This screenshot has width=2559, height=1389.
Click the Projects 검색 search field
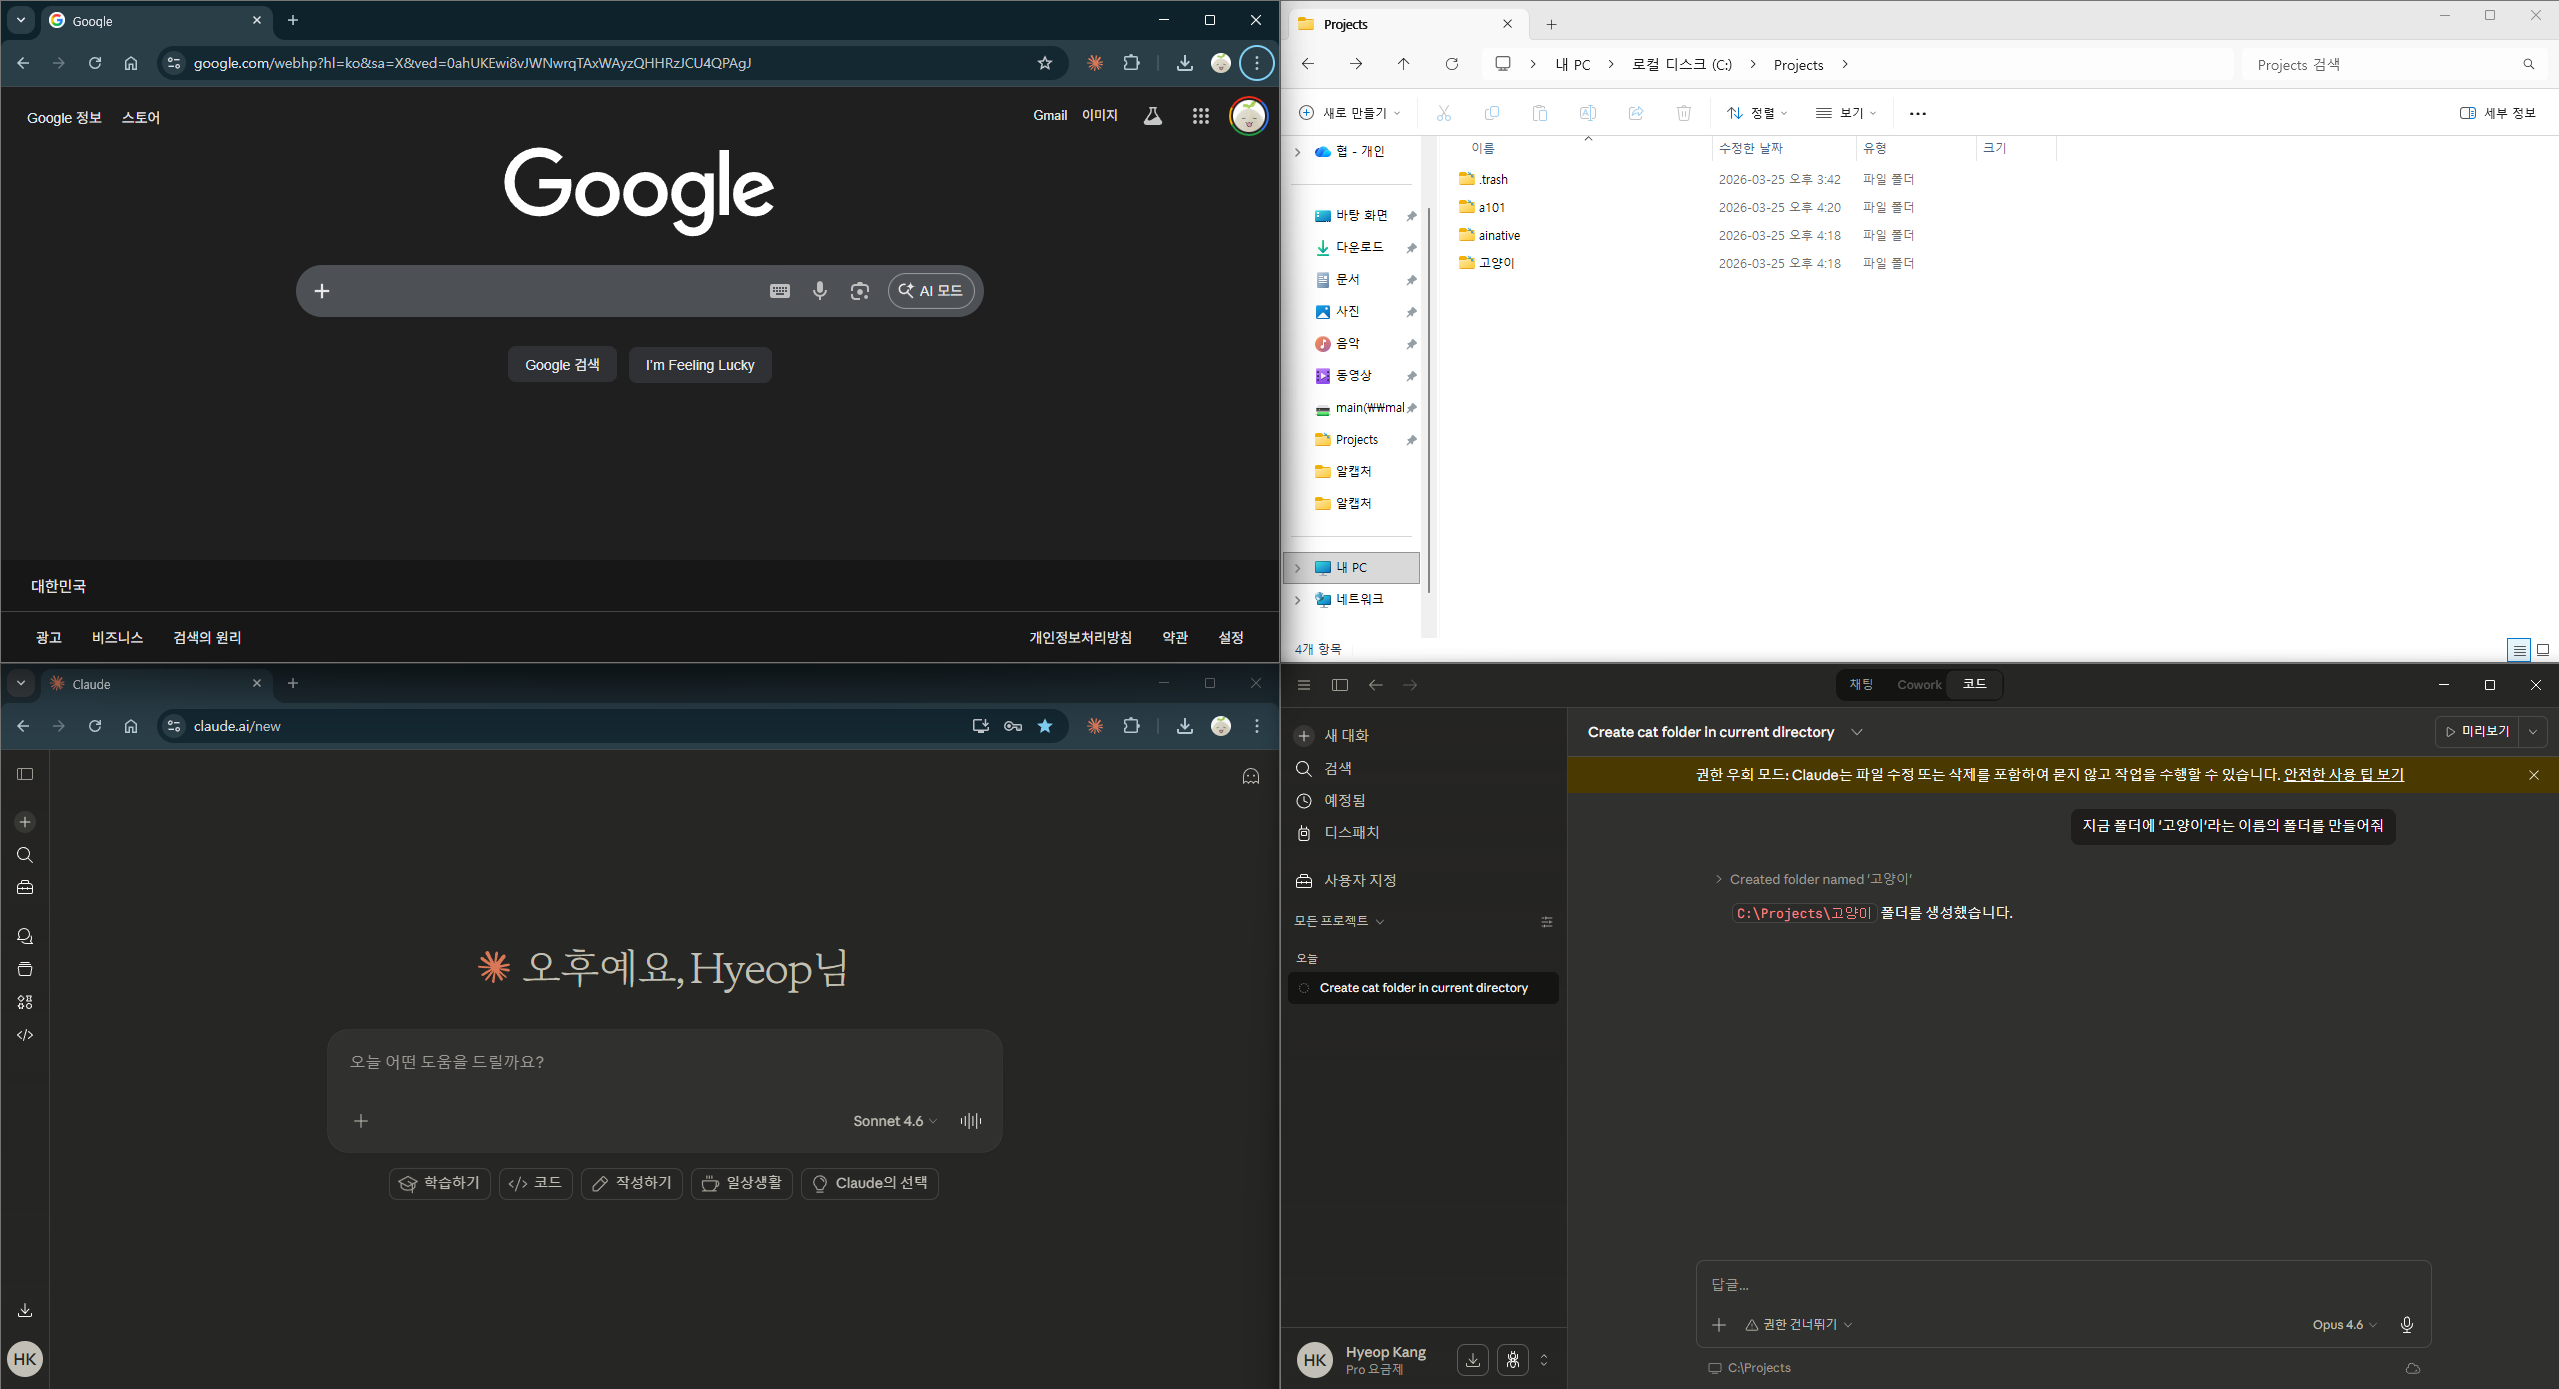(2380, 65)
